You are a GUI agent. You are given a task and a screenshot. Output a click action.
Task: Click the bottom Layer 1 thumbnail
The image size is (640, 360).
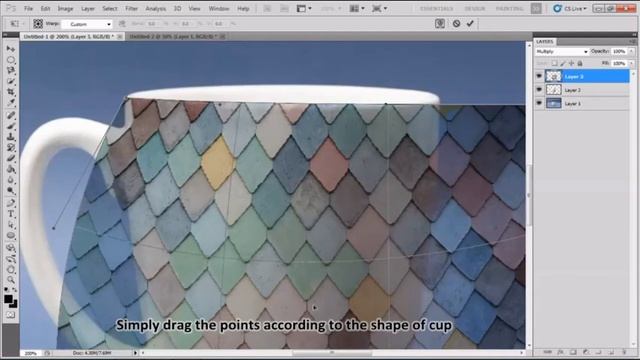pos(553,103)
